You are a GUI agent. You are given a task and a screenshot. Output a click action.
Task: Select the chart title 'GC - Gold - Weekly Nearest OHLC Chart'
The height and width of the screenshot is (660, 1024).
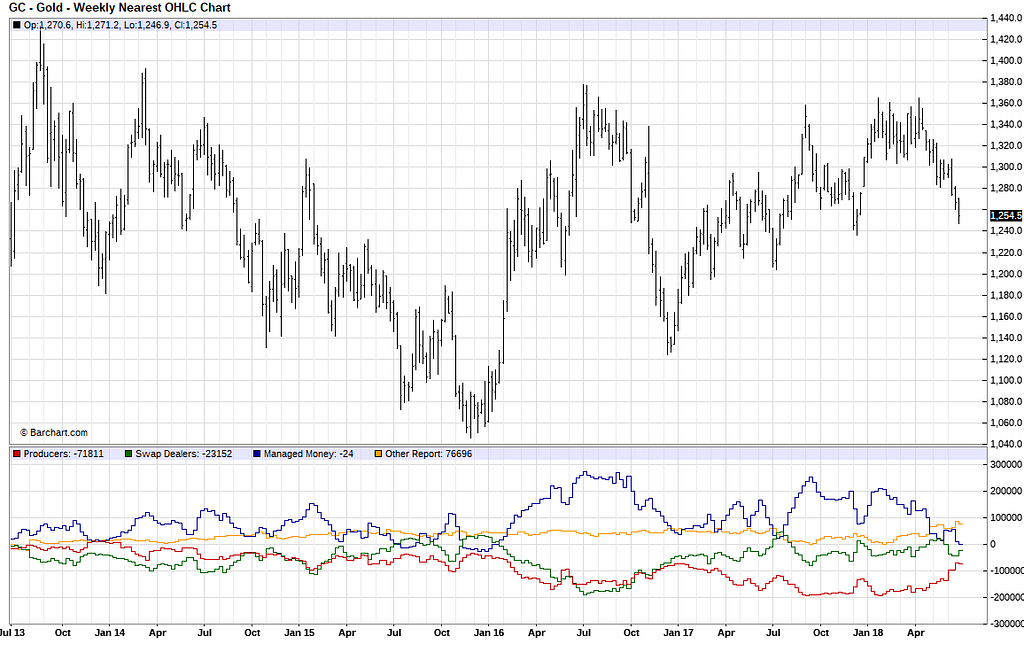click(x=120, y=8)
